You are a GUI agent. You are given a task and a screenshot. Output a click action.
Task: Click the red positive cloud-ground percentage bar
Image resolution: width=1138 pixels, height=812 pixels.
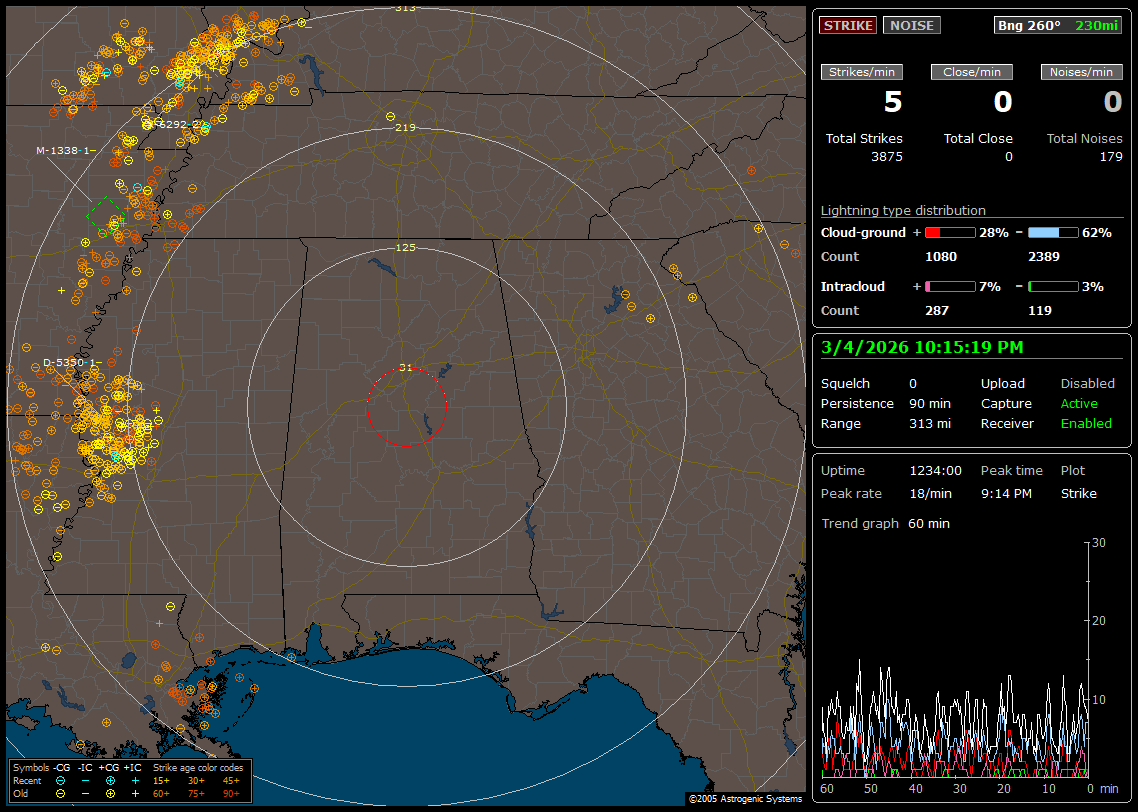tap(949, 233)
